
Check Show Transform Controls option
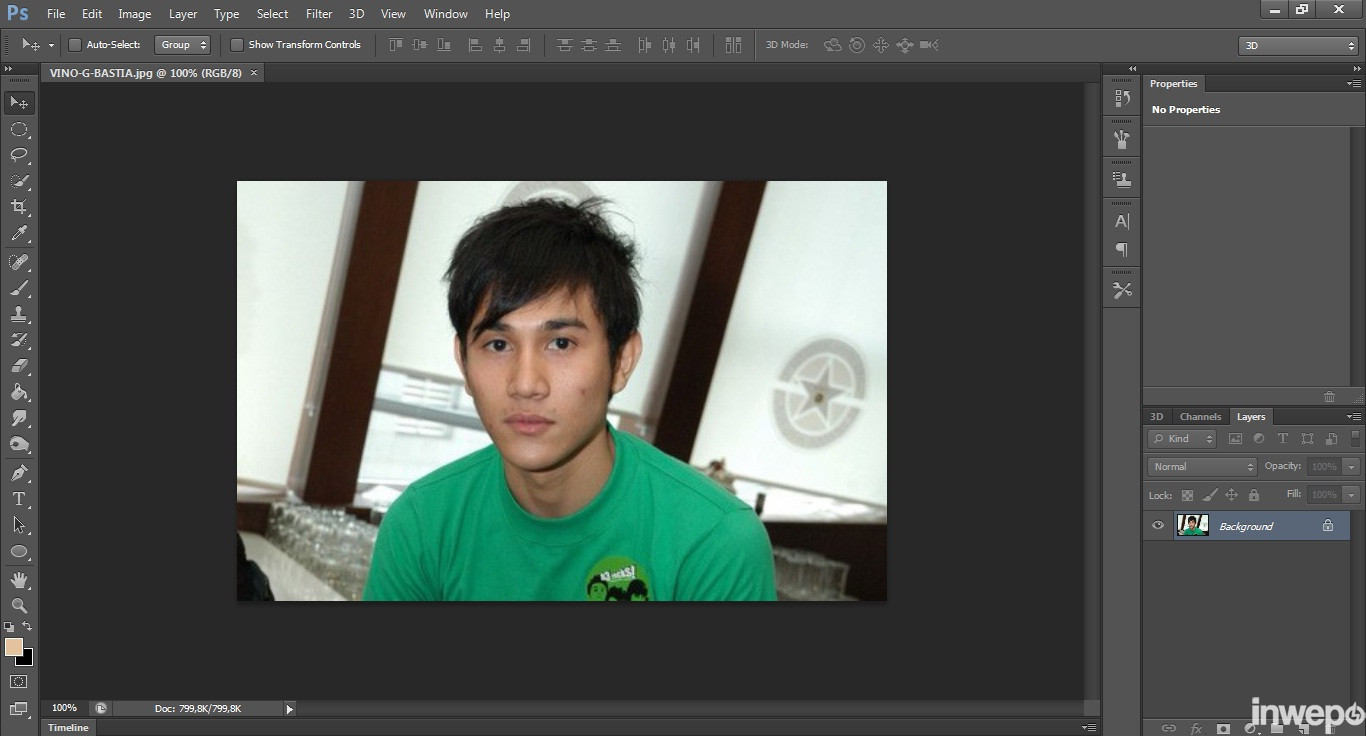[237, 45]
